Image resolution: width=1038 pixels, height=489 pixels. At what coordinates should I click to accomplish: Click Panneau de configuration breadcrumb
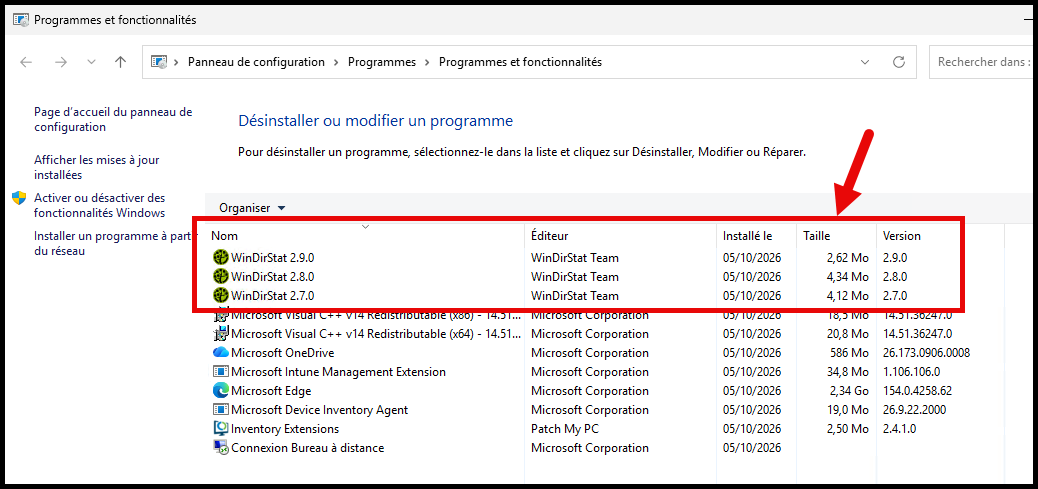coord(256,62)
